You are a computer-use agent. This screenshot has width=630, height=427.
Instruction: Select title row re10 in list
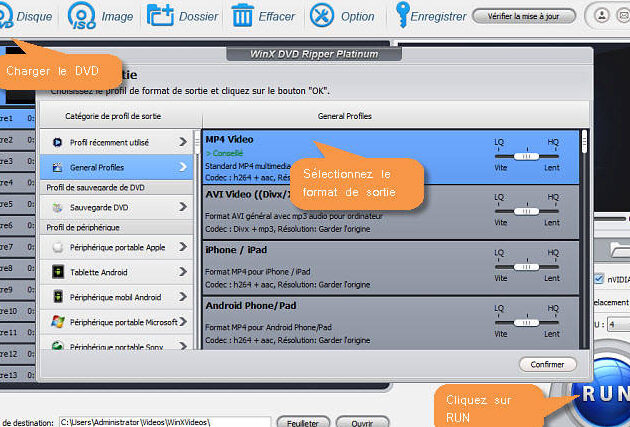click(x=17, y=311)
